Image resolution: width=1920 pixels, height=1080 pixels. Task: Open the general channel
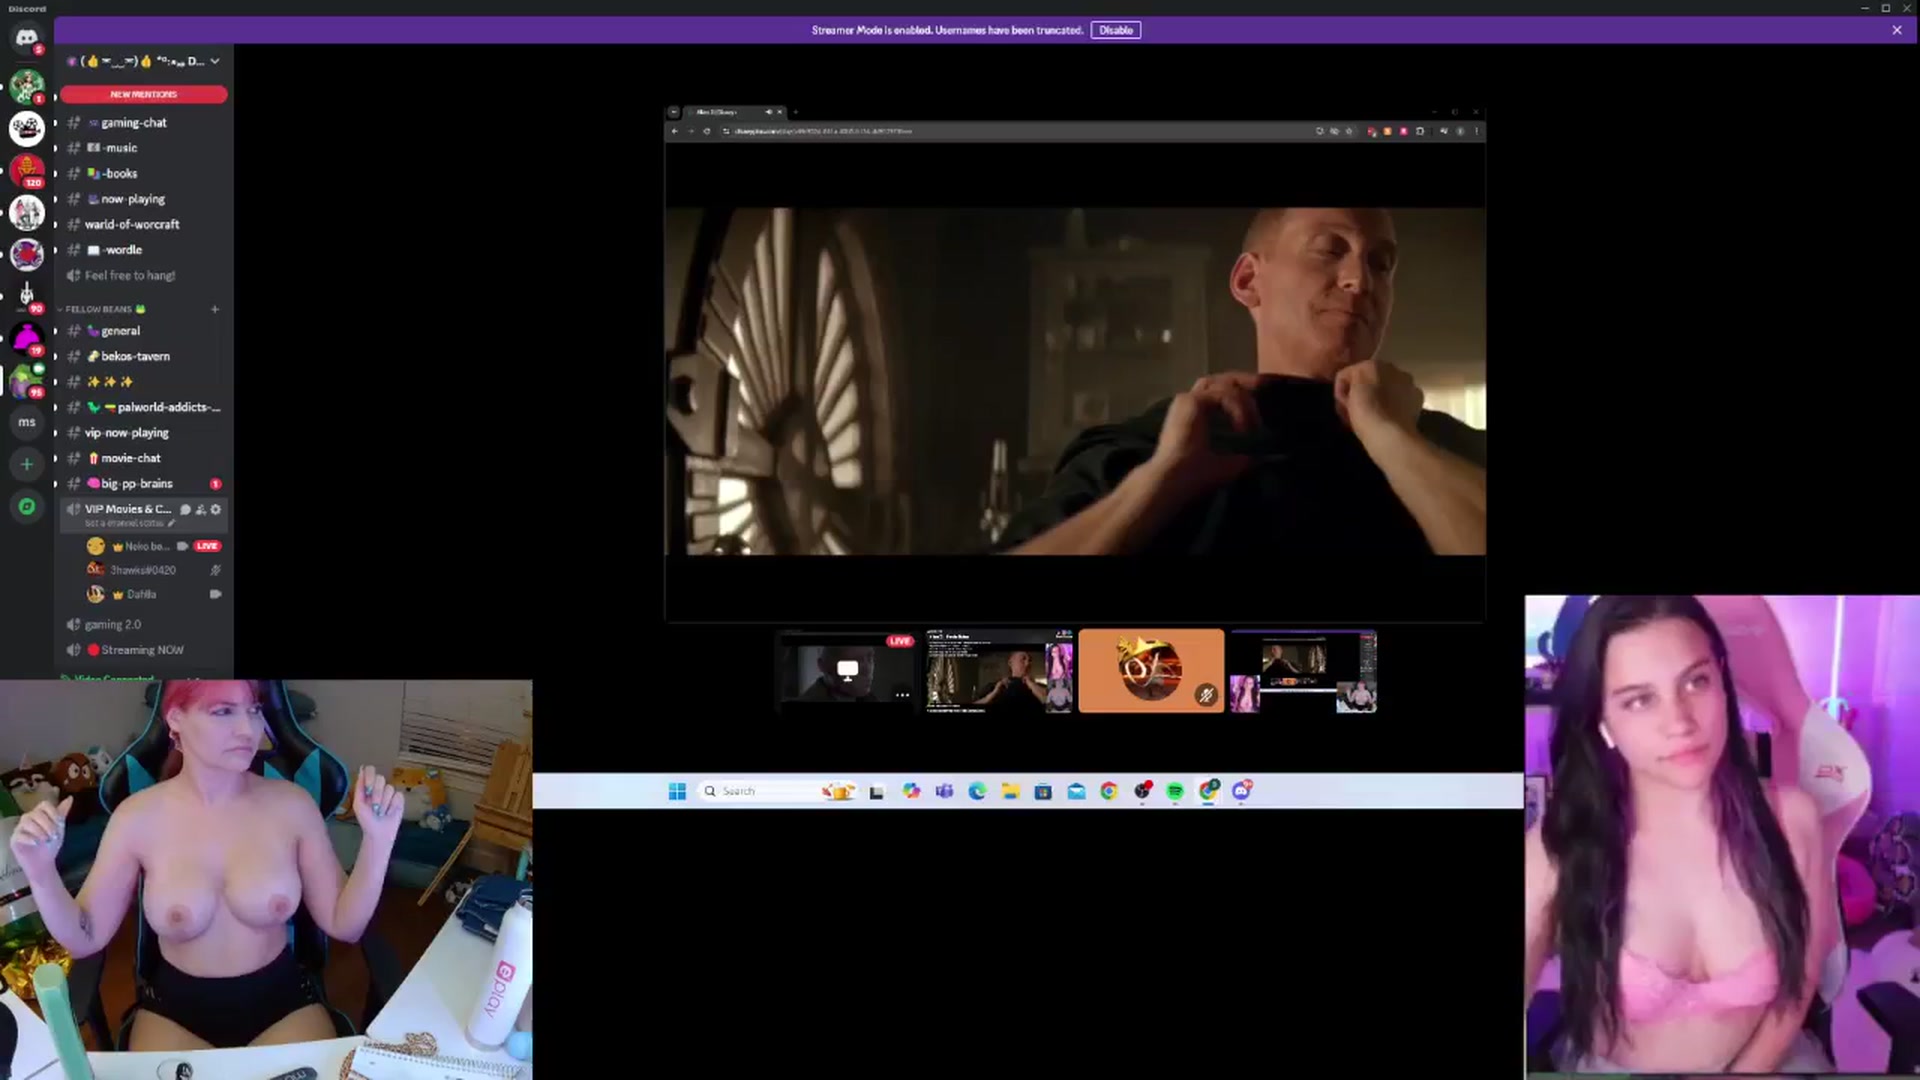tap(144, 331)
